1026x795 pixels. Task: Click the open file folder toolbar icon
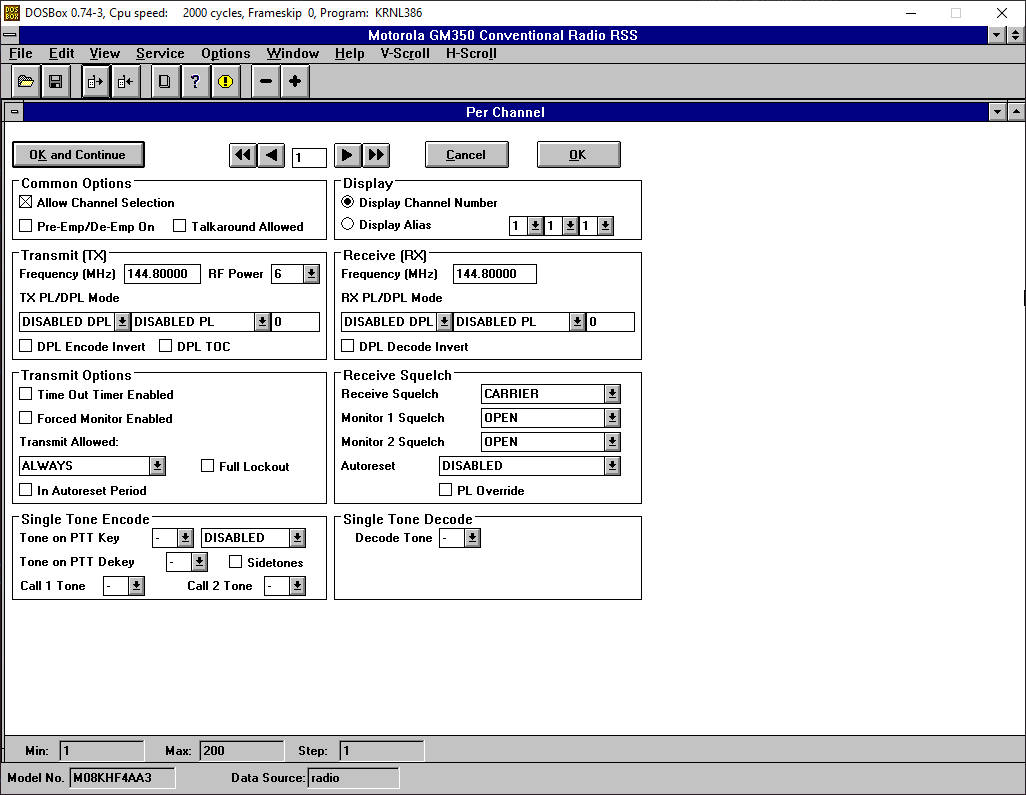tap(26, 81)
